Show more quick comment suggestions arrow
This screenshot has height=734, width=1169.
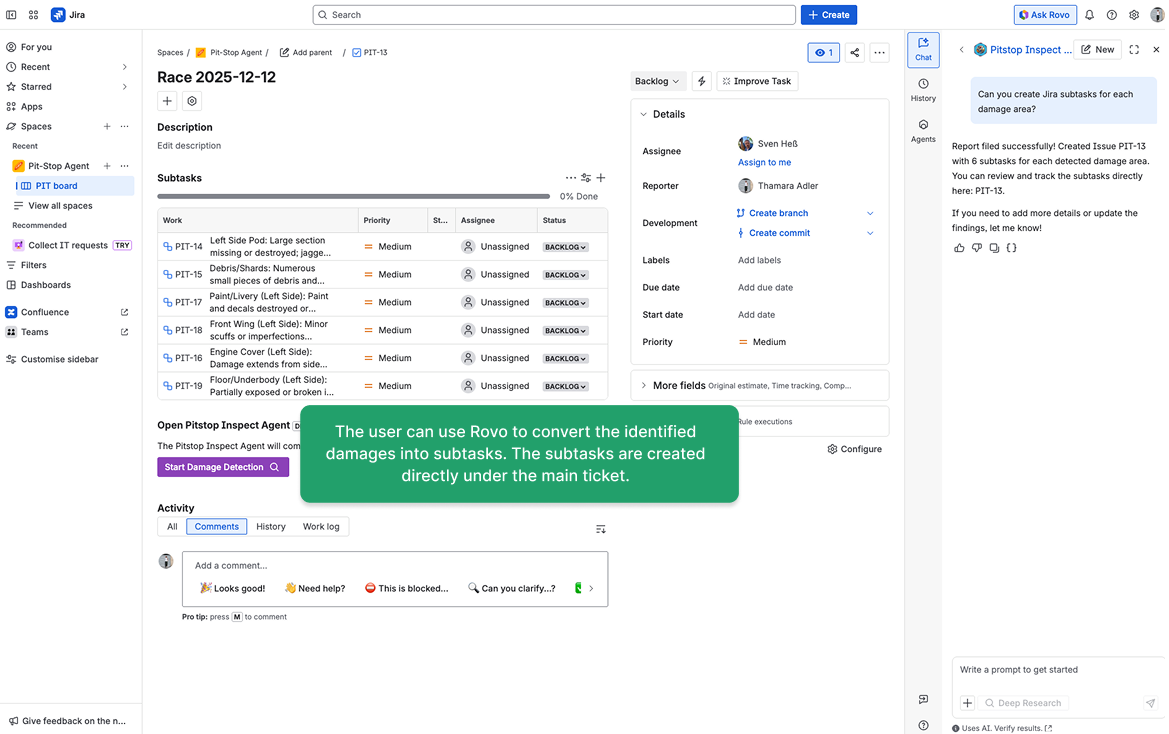[x=591, y=589]
